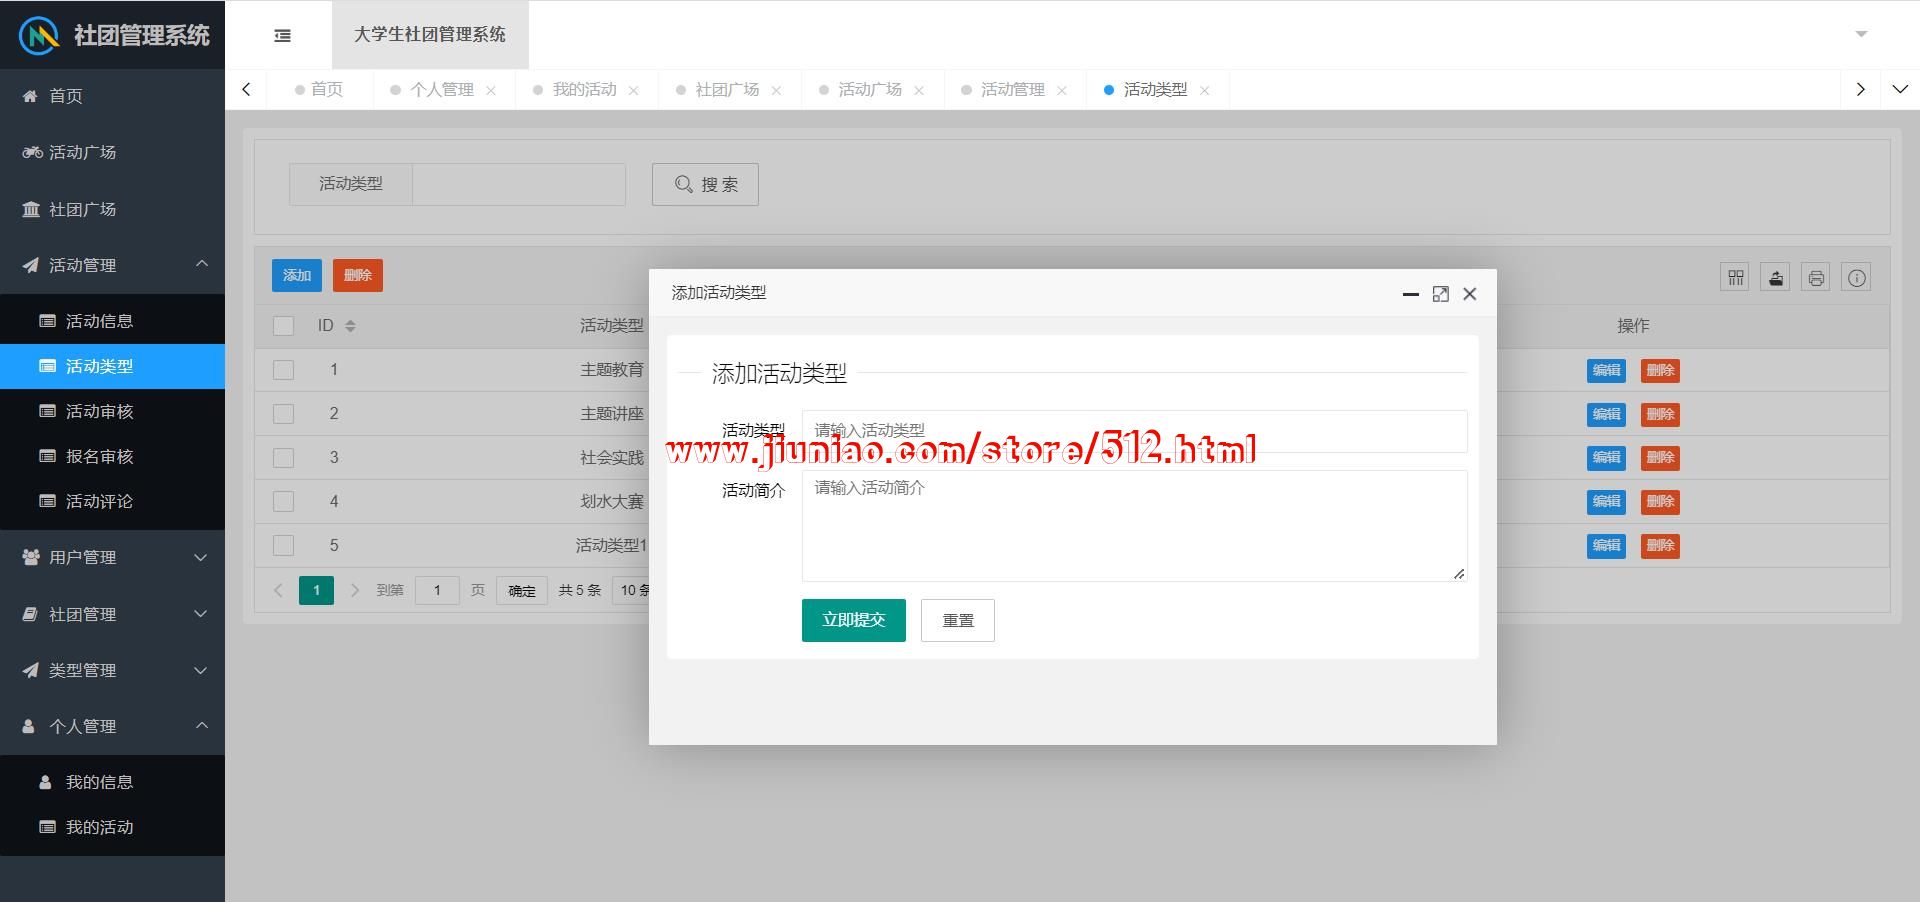
Task: Click the home icon beside 首页 in sidebar
Action: [x=30, y=96]
